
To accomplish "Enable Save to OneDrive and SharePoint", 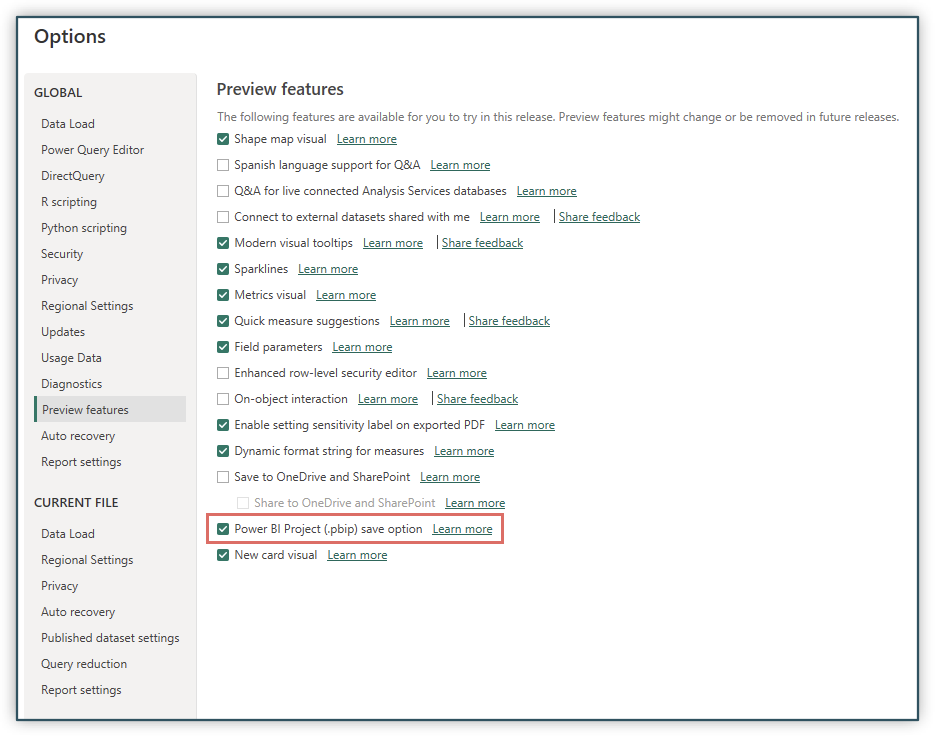I will [x=223, y=477].
